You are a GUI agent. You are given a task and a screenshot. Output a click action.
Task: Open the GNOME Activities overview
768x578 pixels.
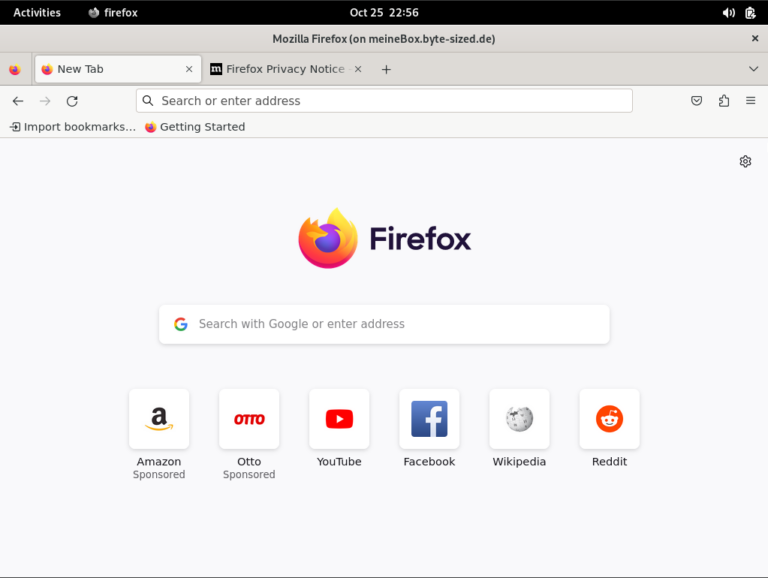click(x=37, y=13)
